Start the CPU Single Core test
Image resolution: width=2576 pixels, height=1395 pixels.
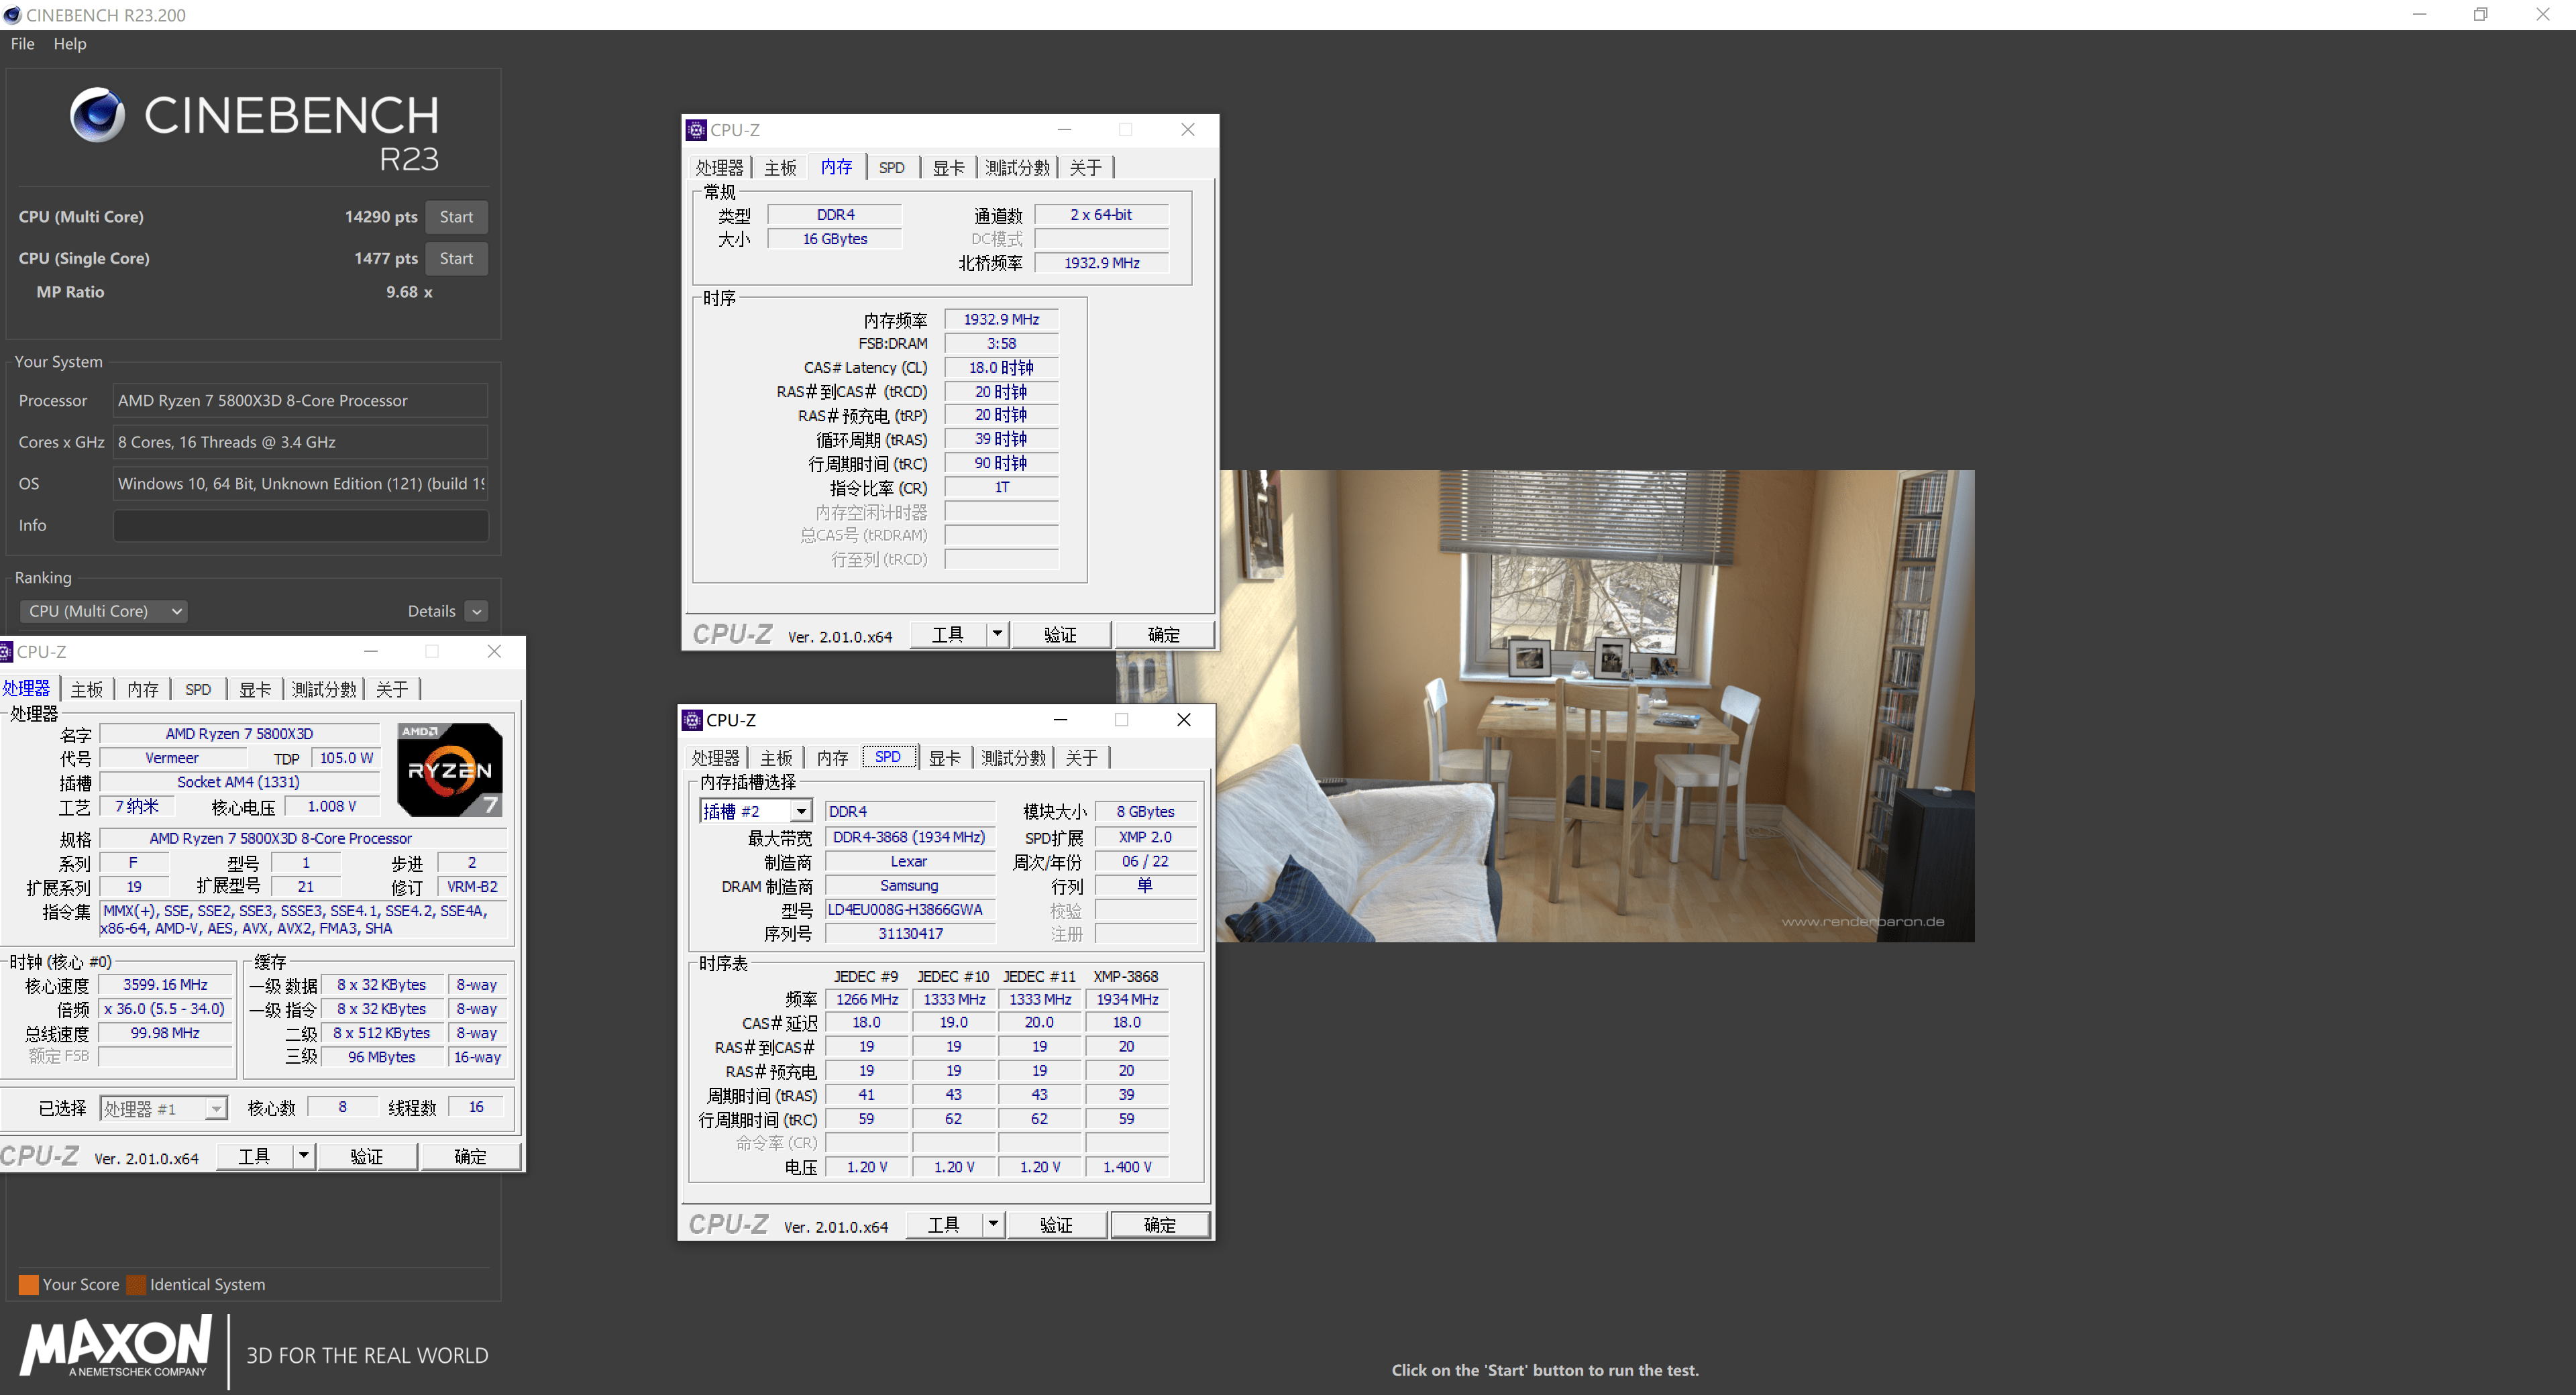(x=456, y=259)
